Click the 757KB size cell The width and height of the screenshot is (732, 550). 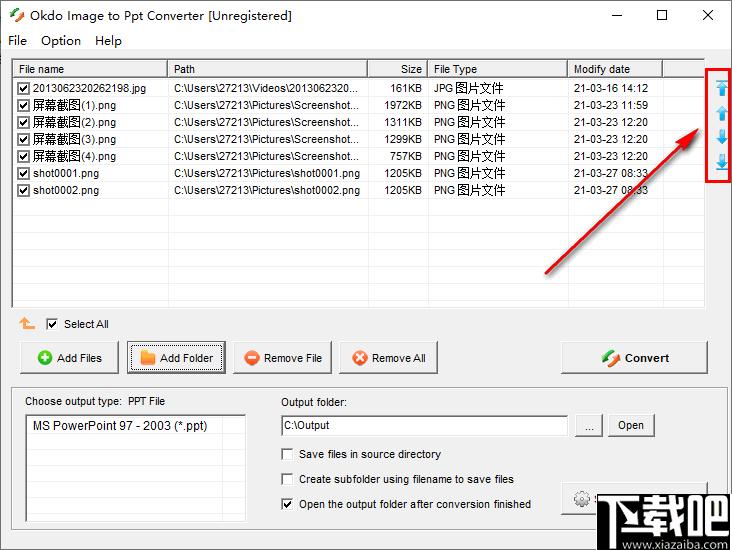coord(406,156)
